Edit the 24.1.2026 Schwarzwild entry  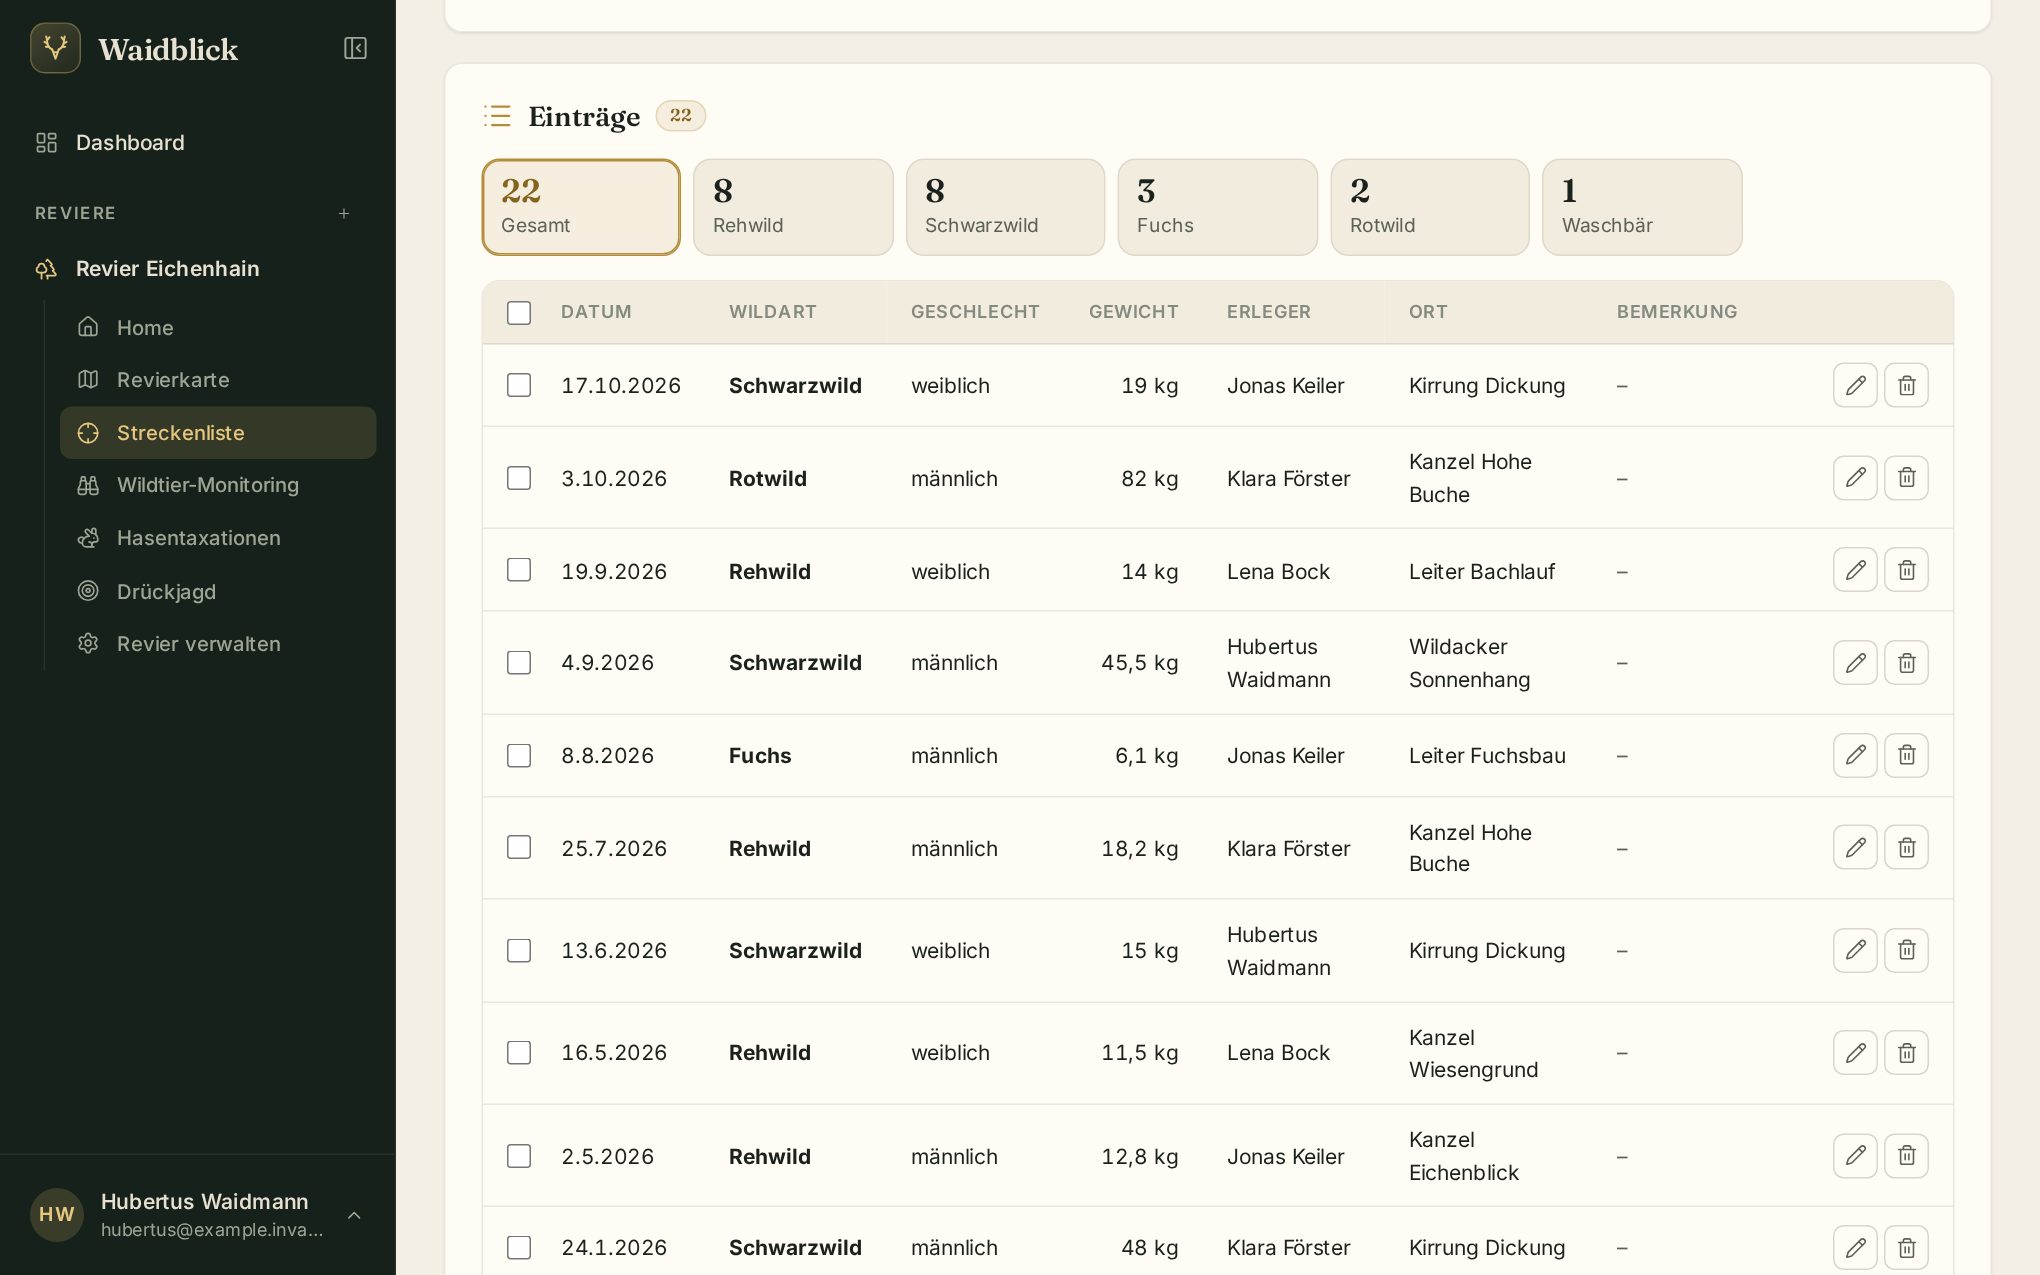point(1855,1247)
